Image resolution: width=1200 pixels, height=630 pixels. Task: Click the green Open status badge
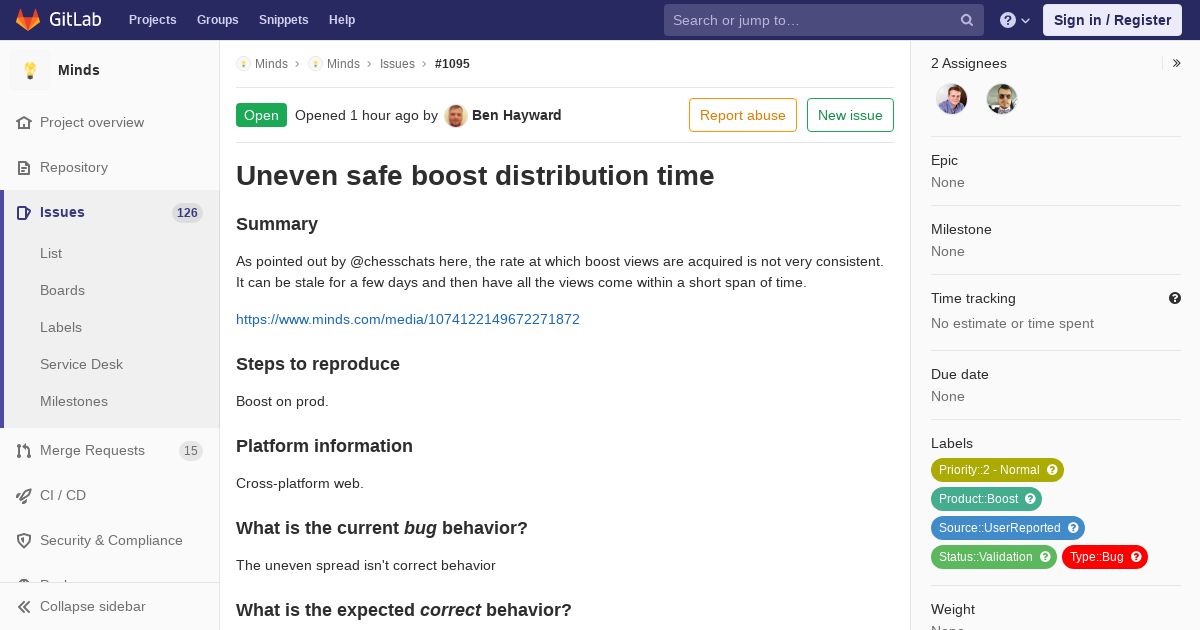click(261, 115)
